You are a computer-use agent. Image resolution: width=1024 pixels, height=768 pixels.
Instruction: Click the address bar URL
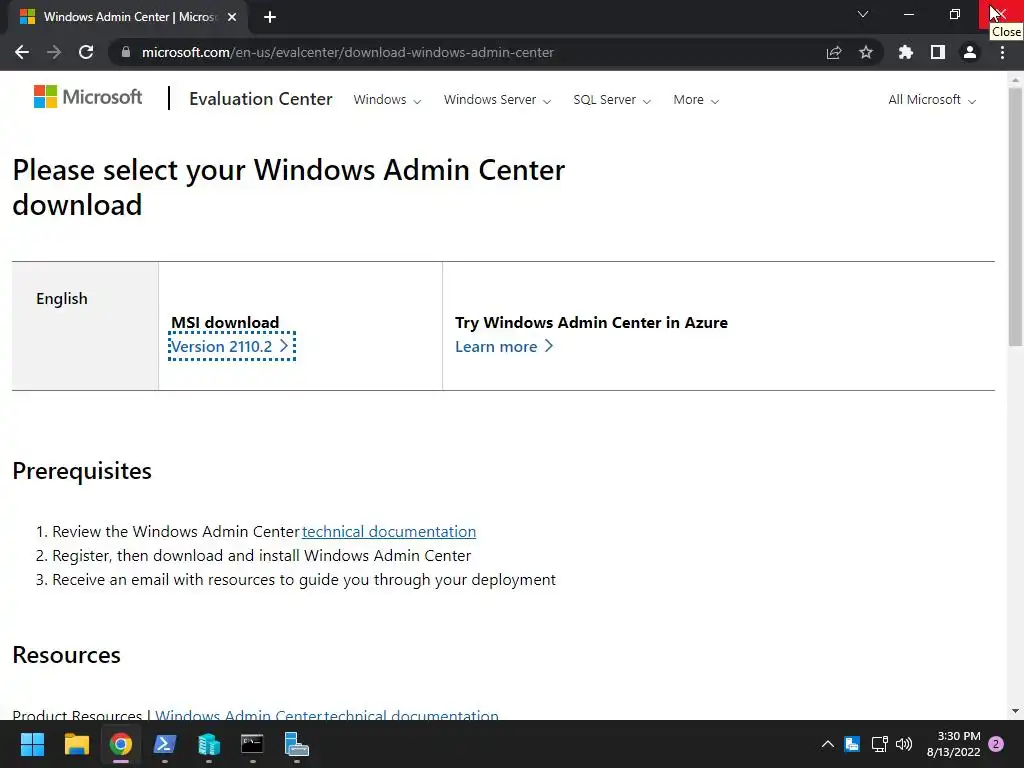coord(347,52)
